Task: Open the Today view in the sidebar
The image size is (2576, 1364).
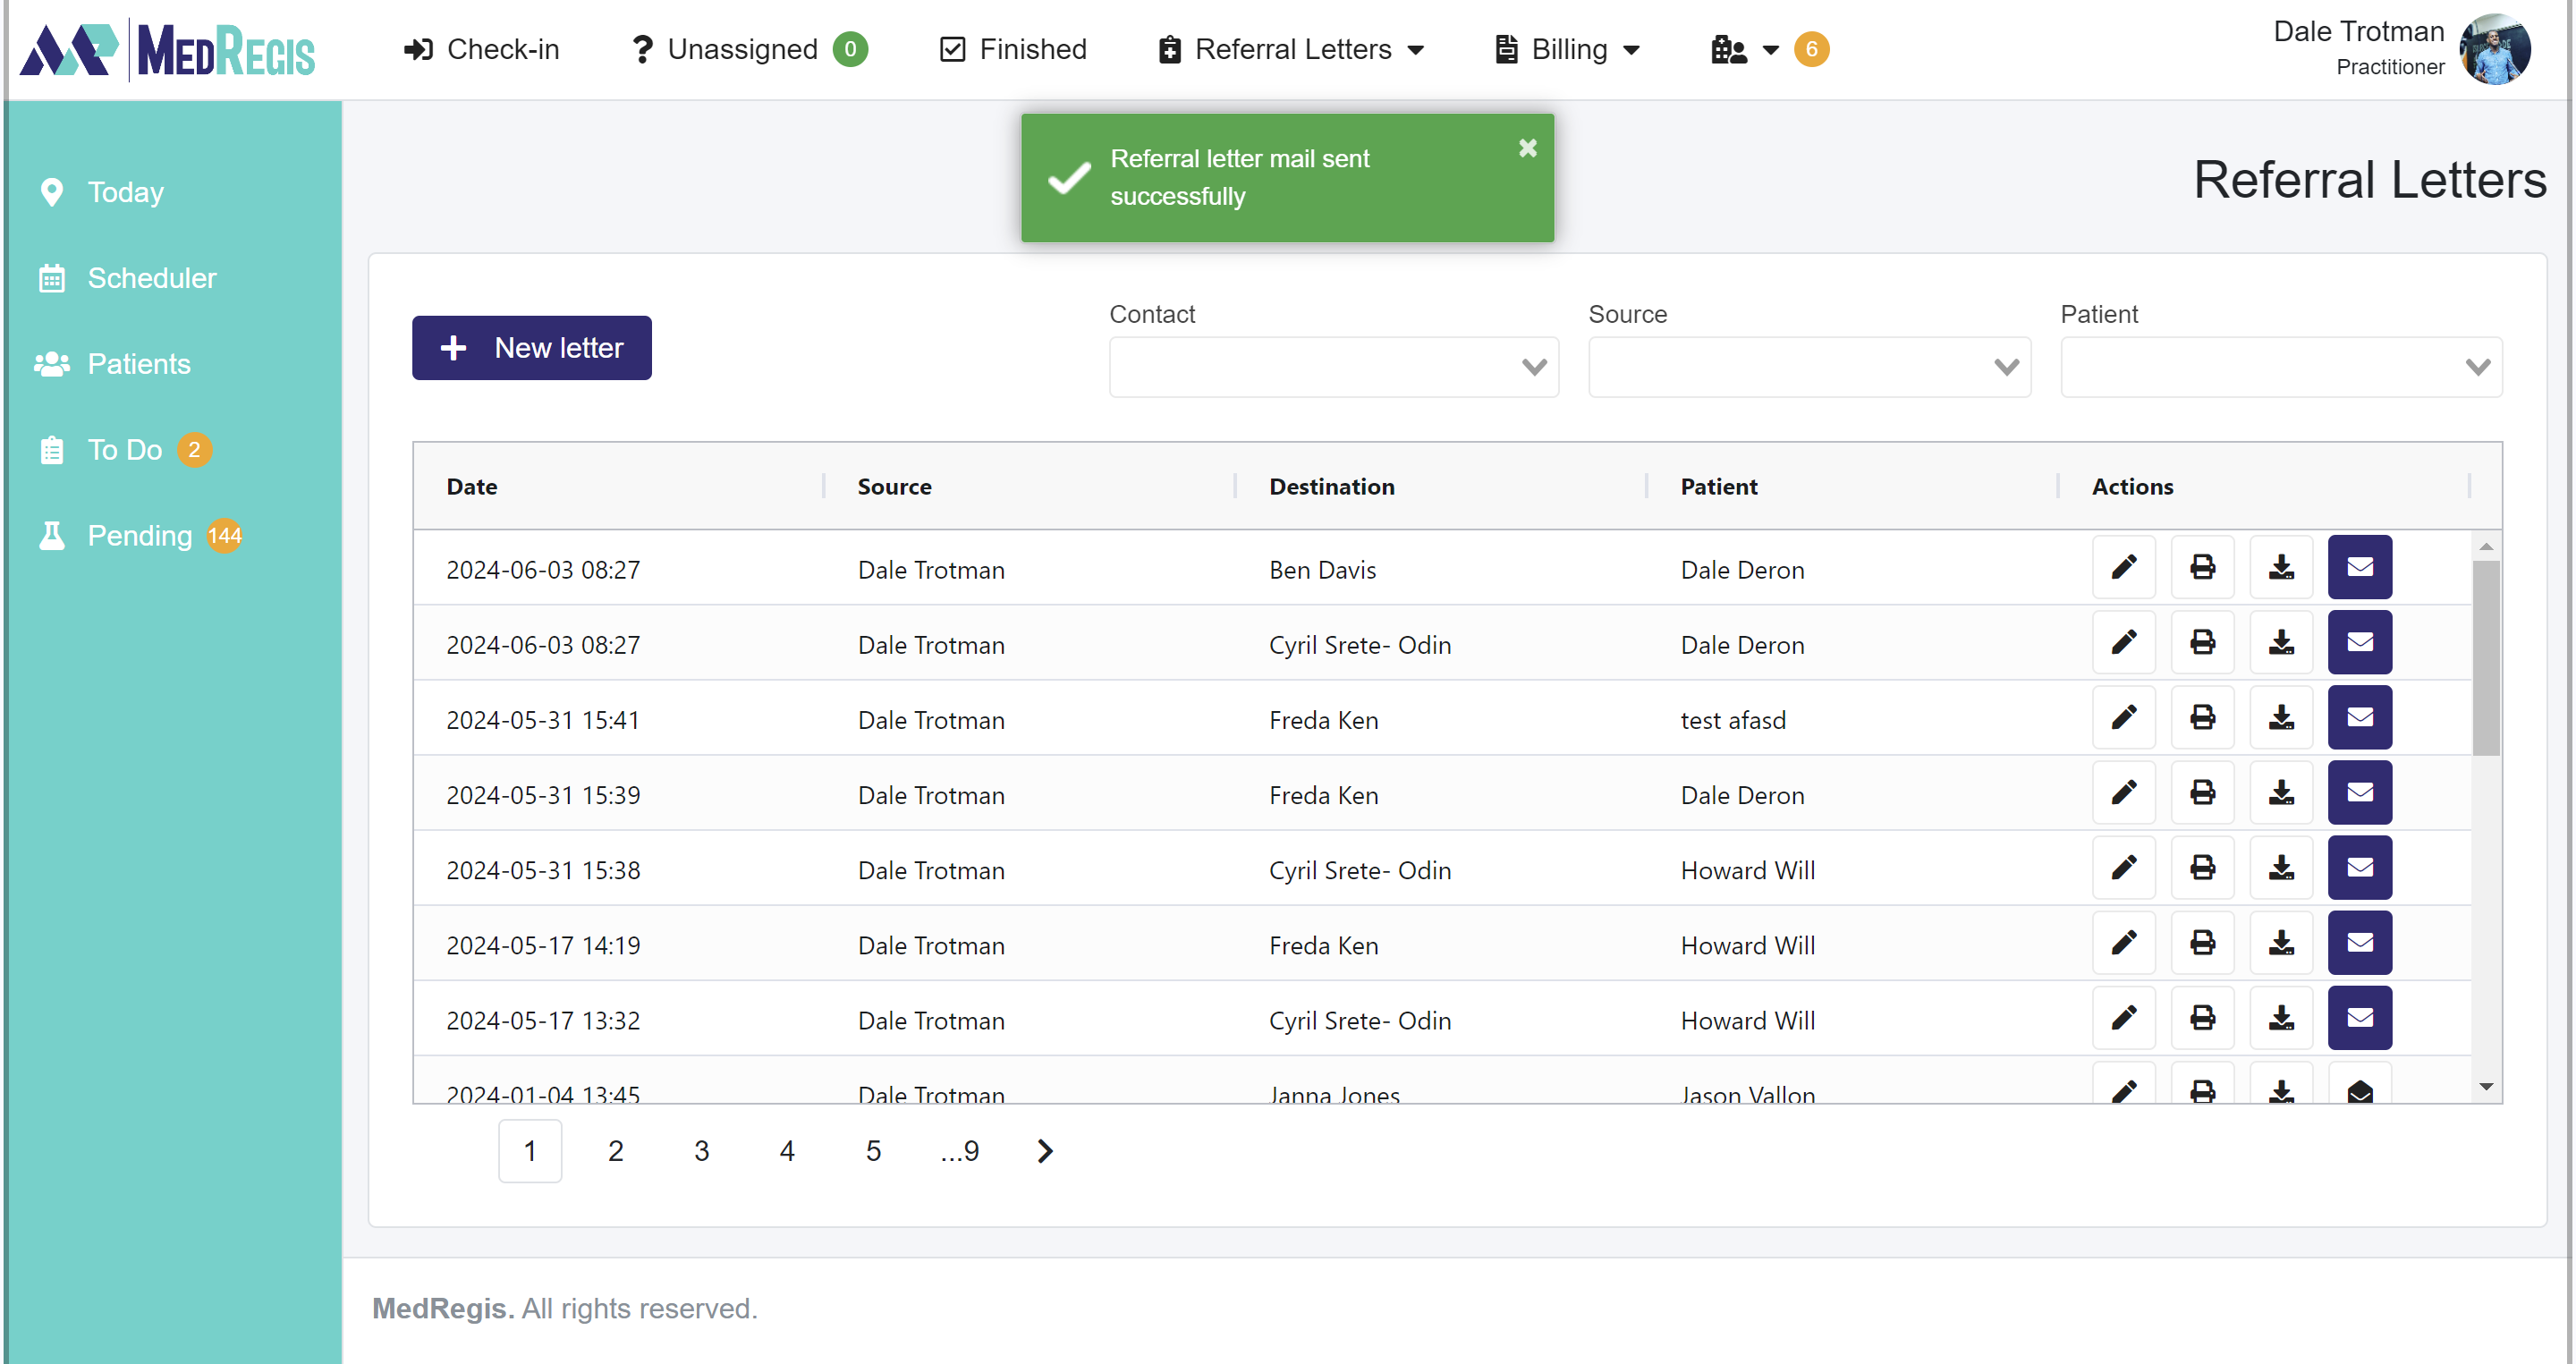Action: (x=124, y=192)
